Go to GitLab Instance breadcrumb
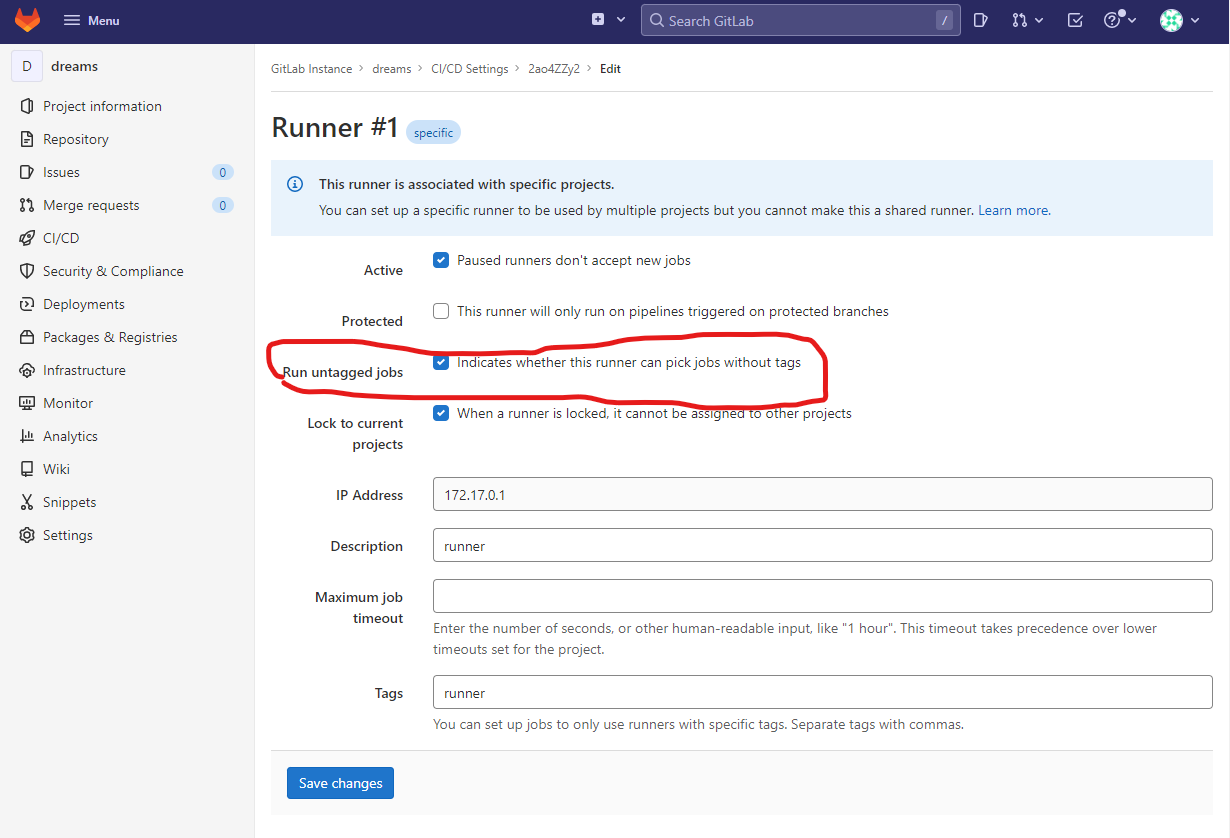Screen dimensions: 1230x838 point(312,69)
